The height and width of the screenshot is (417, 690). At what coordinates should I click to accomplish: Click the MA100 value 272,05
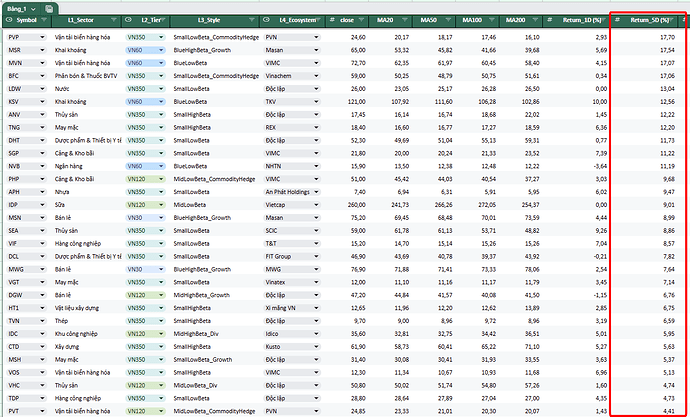click(x=487, y=205)
